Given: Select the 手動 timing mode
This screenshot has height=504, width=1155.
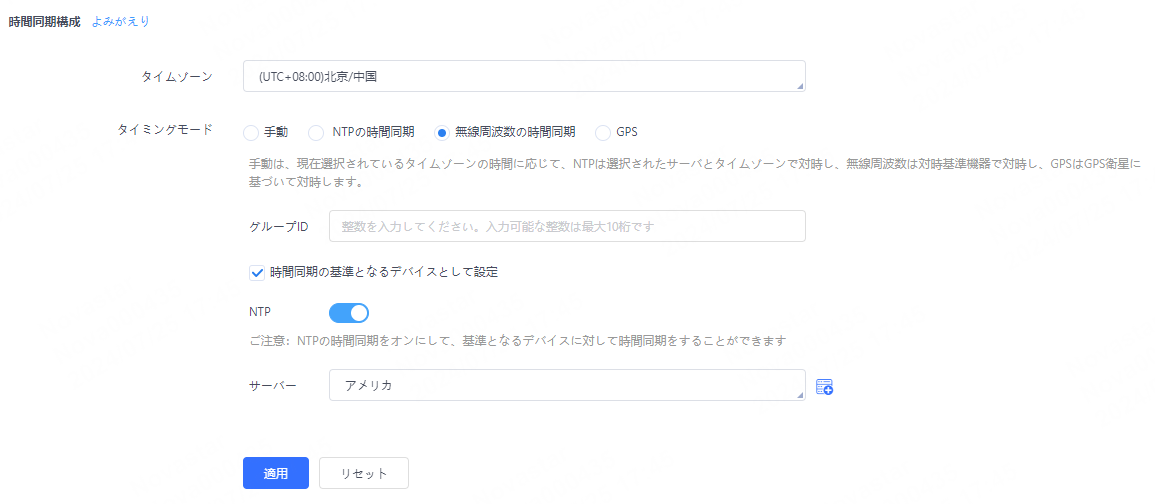Looking at the screenshot, I should coord(251,132).
